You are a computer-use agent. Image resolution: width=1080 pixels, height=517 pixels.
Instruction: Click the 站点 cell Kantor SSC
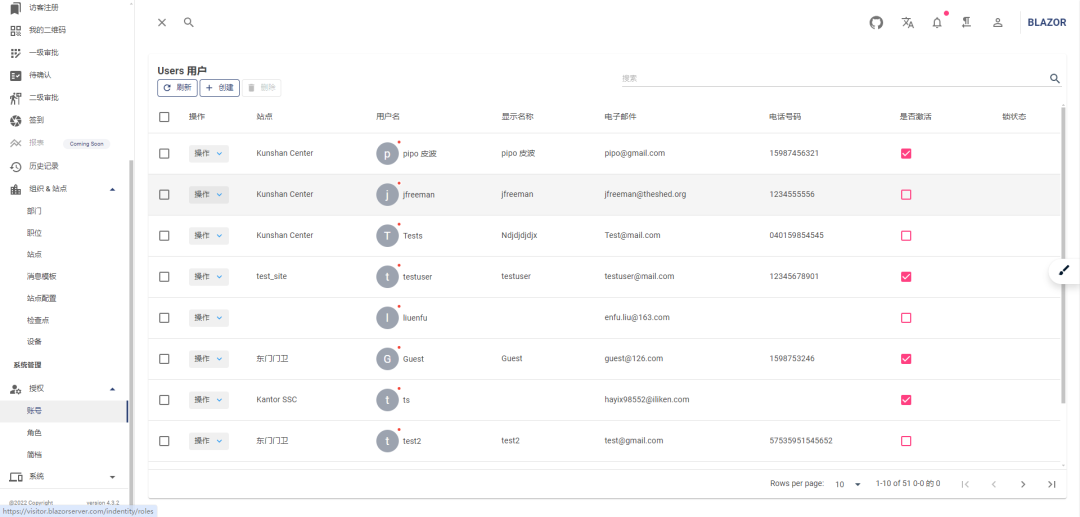pos(276,400)
